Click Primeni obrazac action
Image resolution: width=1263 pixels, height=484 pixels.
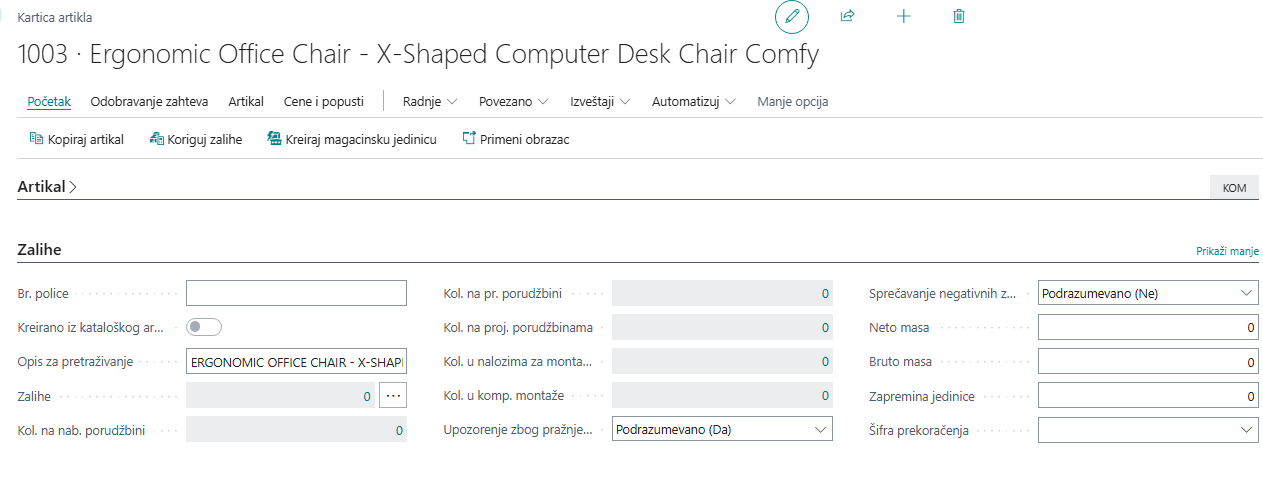(x=515, y=140)
